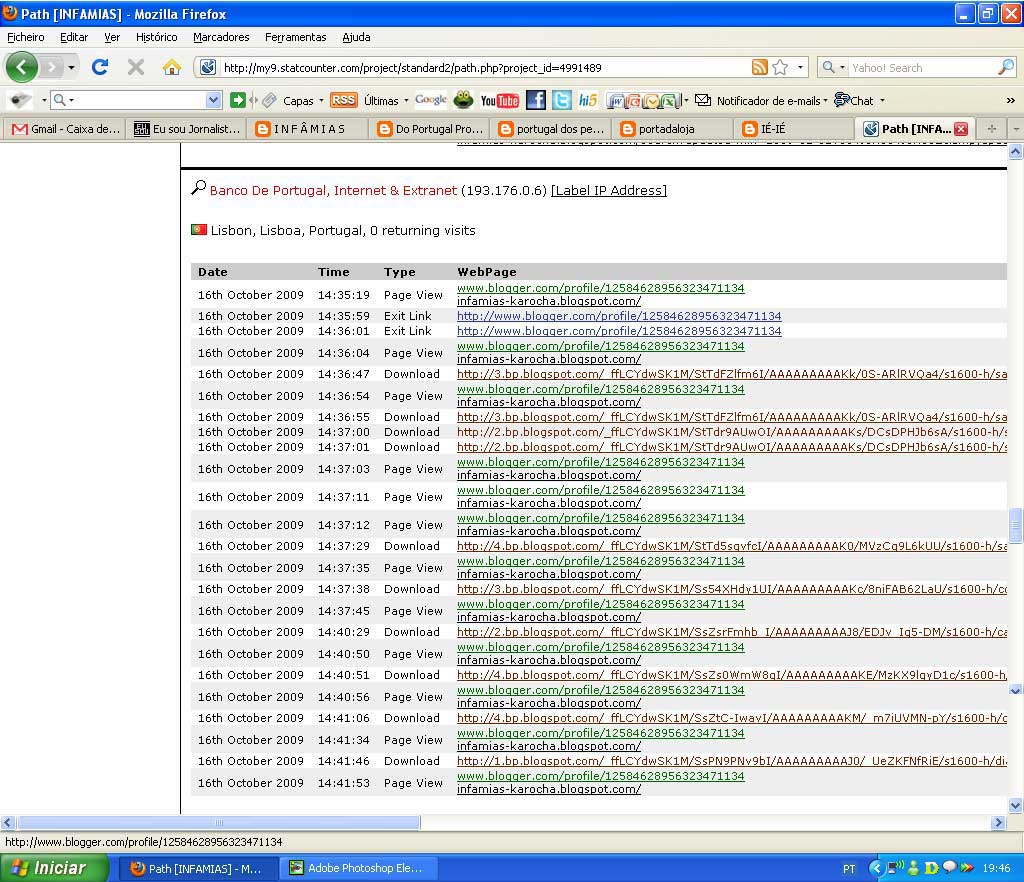Open the search engine selector dropdown
The height and width of the screenshot is (882, 1024).
click(833, 67)
